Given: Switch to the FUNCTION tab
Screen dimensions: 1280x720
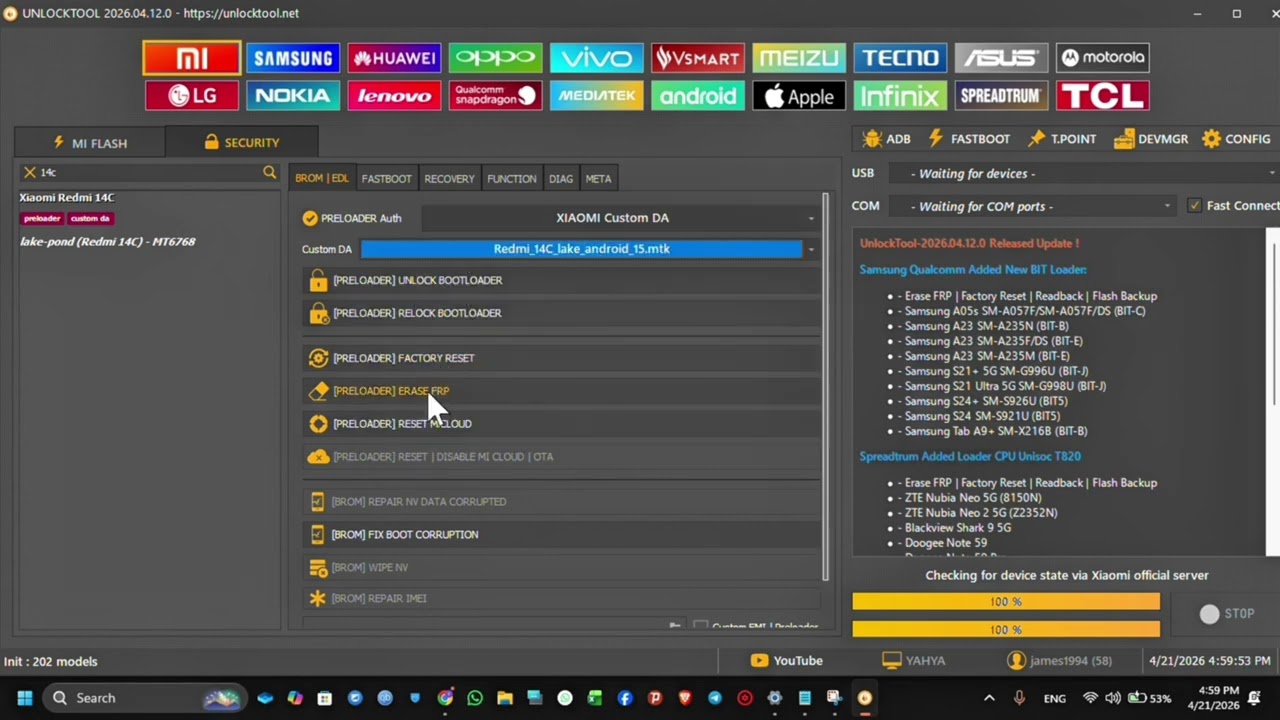Looking at the screenshot, I should tap(511, 179).
